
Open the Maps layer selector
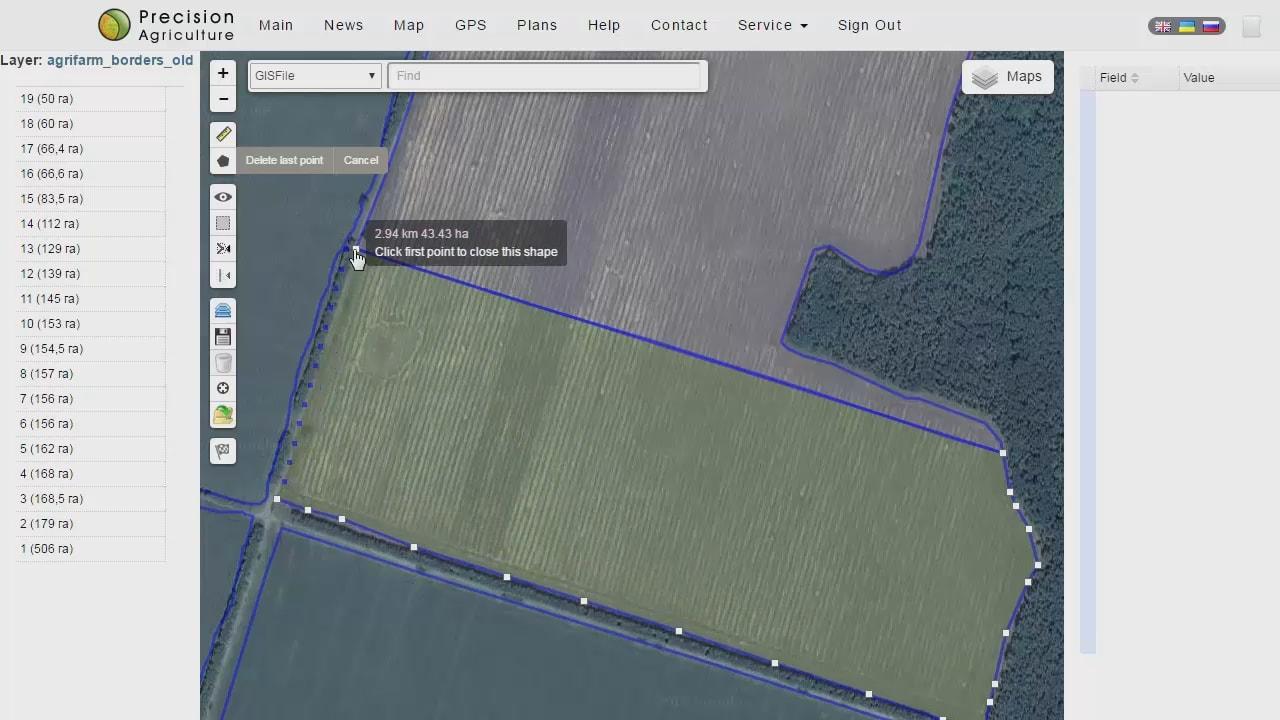coord(1007,77)
